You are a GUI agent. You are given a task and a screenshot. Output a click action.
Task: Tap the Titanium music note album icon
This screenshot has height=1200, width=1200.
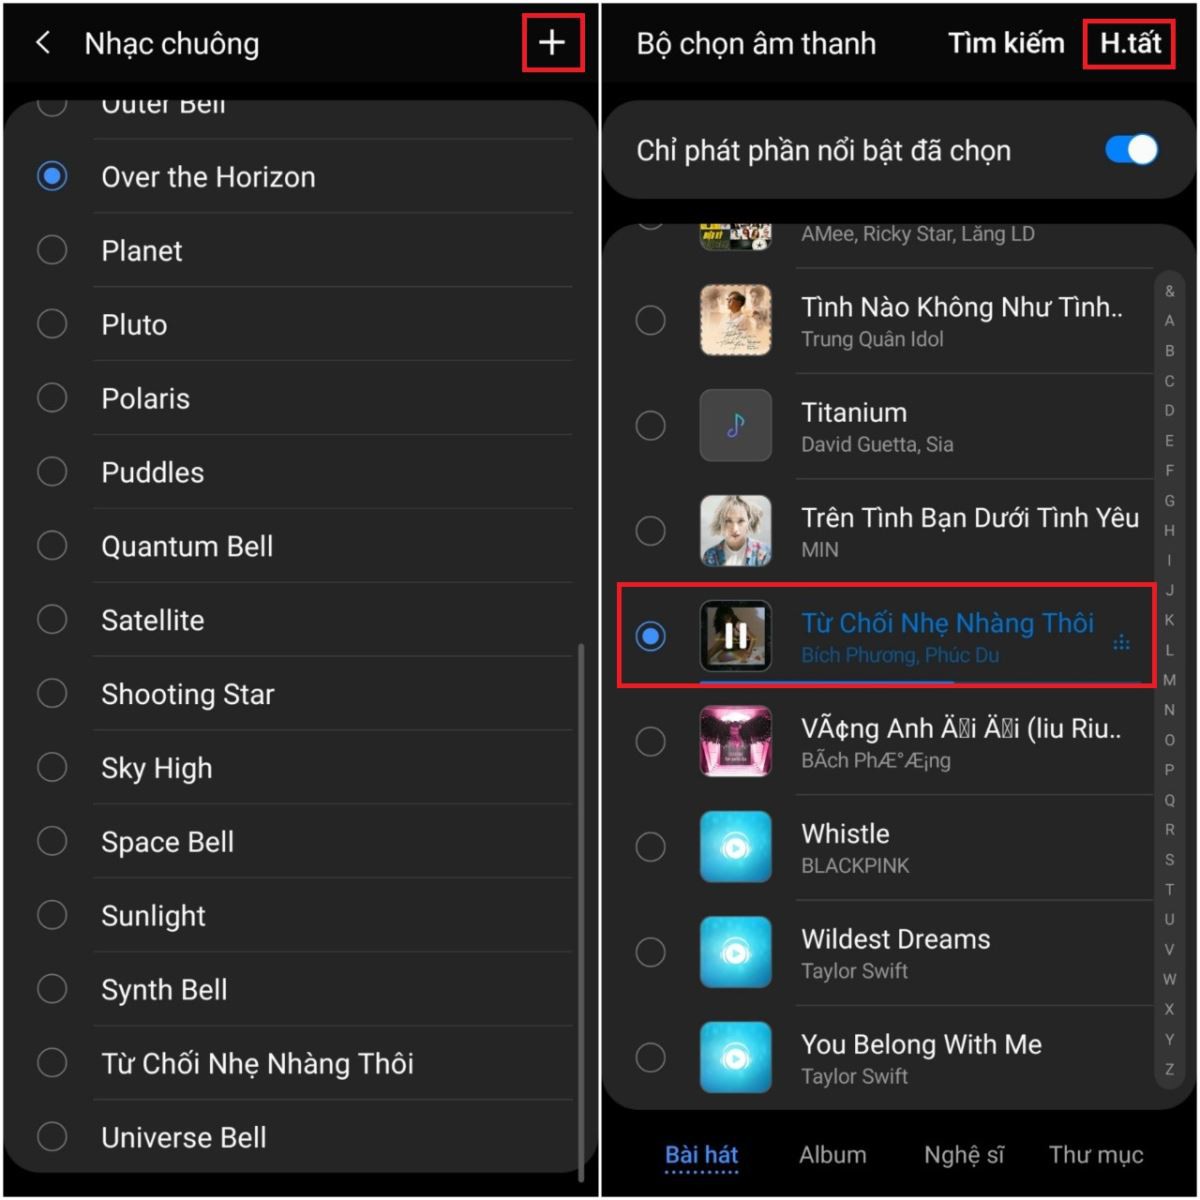pos(736,425)
